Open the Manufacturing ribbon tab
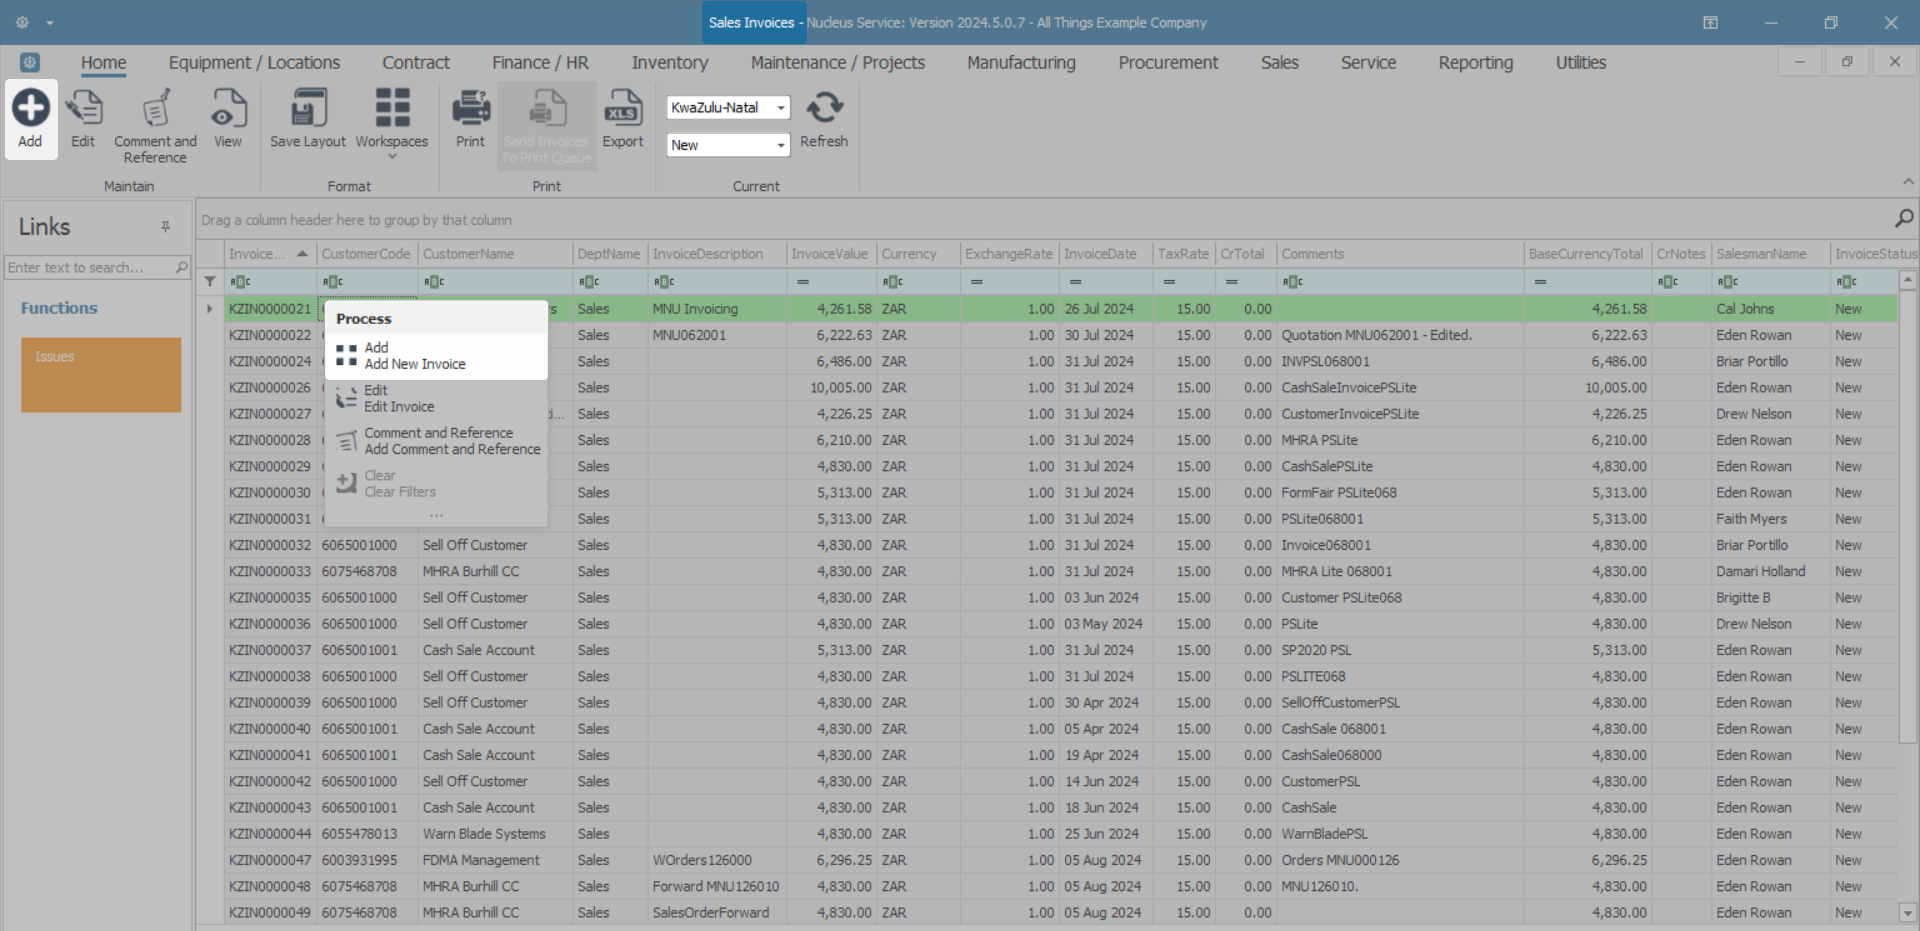The width and height of the screenshot is (1920, 931). click(1021, 63)
